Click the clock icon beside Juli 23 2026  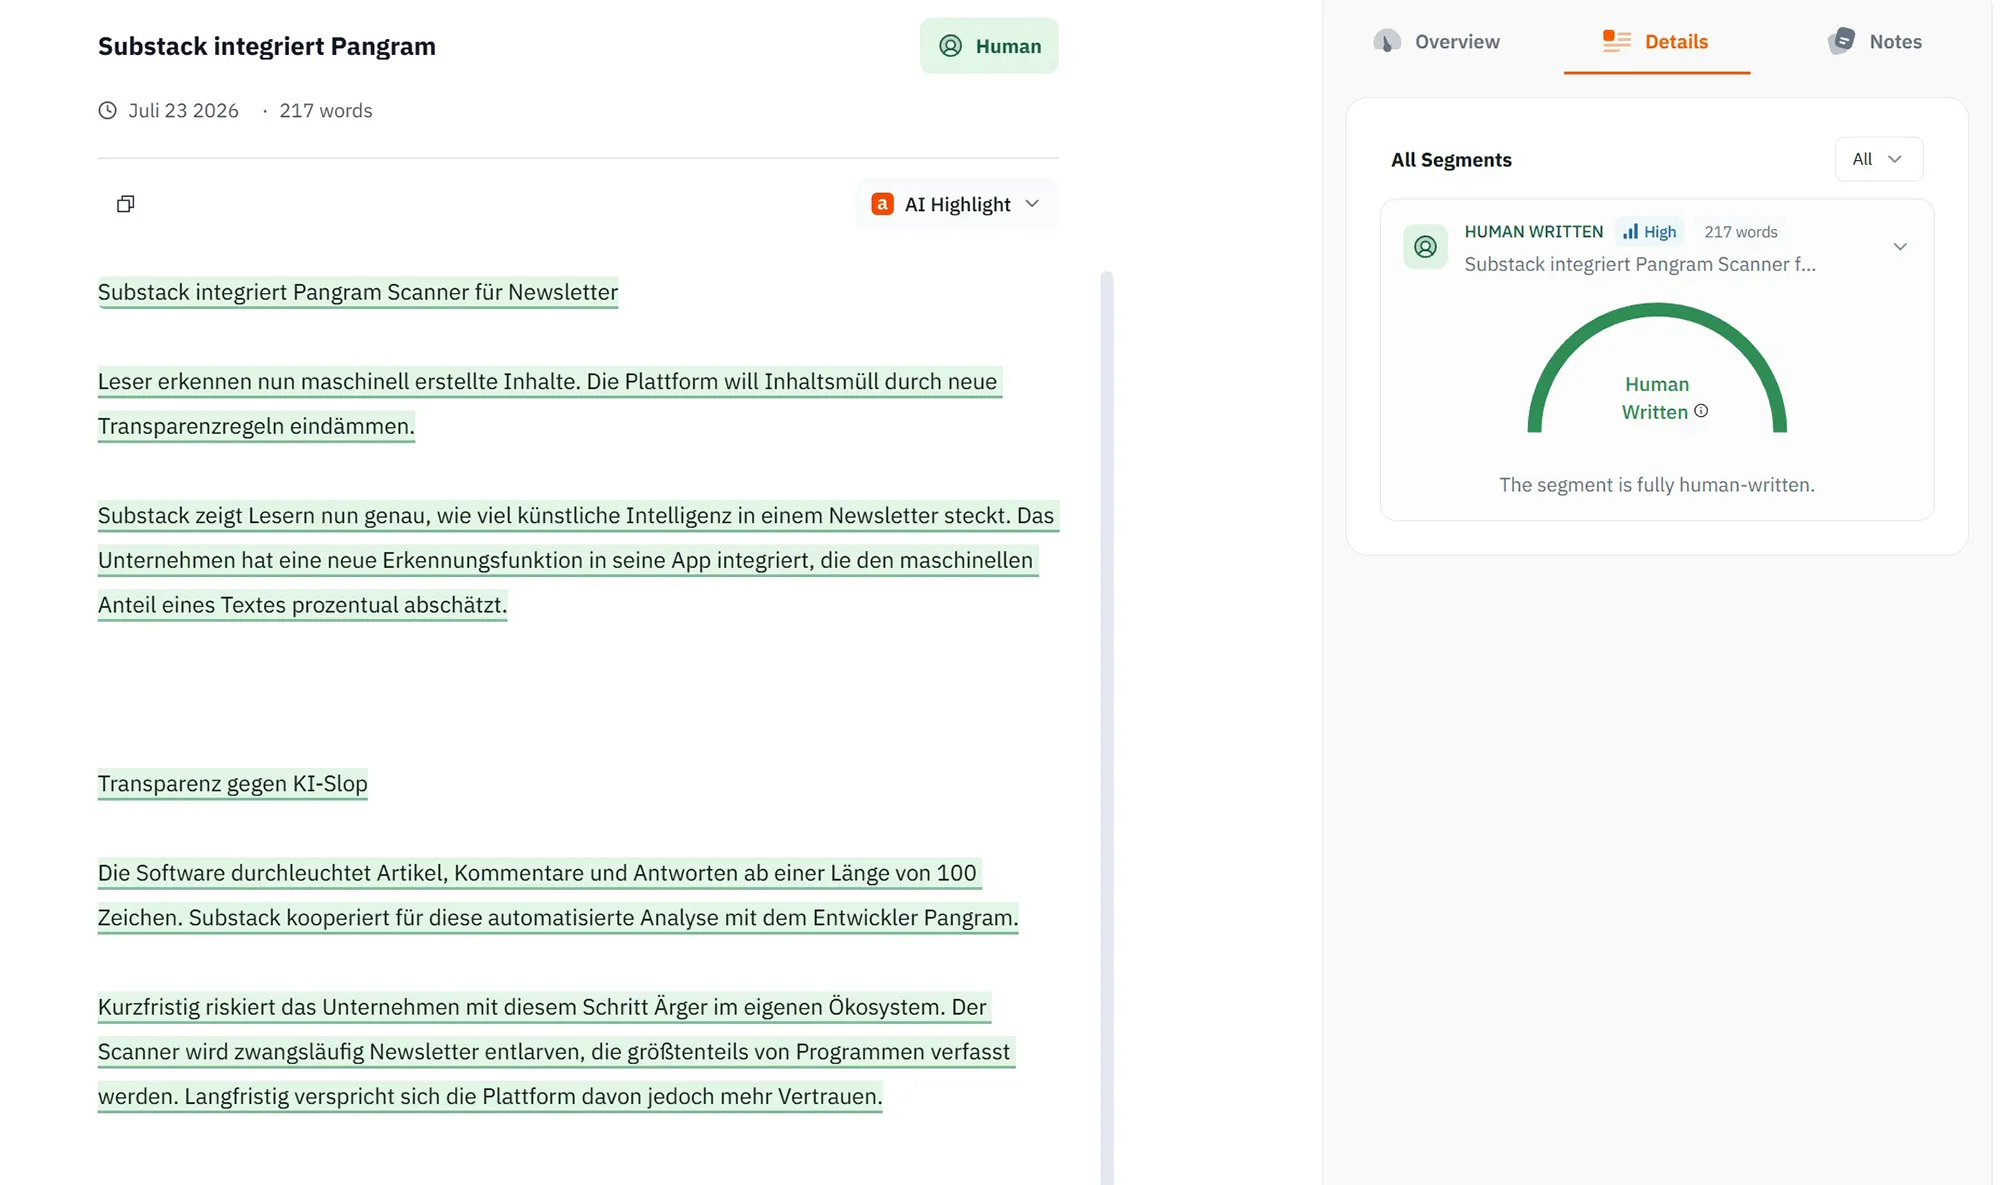(x=107, y=110)
